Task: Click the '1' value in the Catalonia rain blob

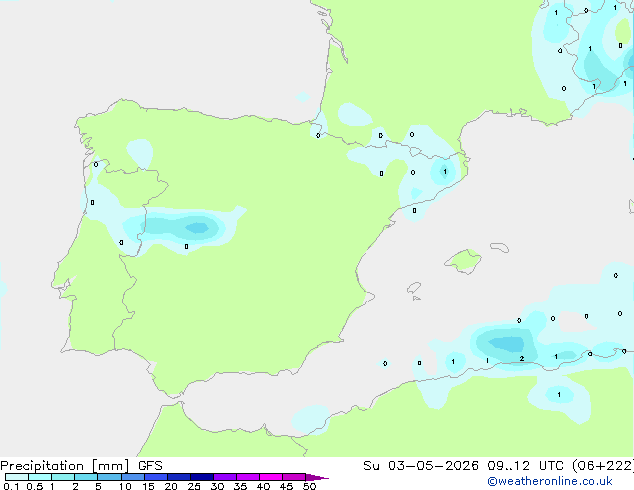Action: point(445,172)
